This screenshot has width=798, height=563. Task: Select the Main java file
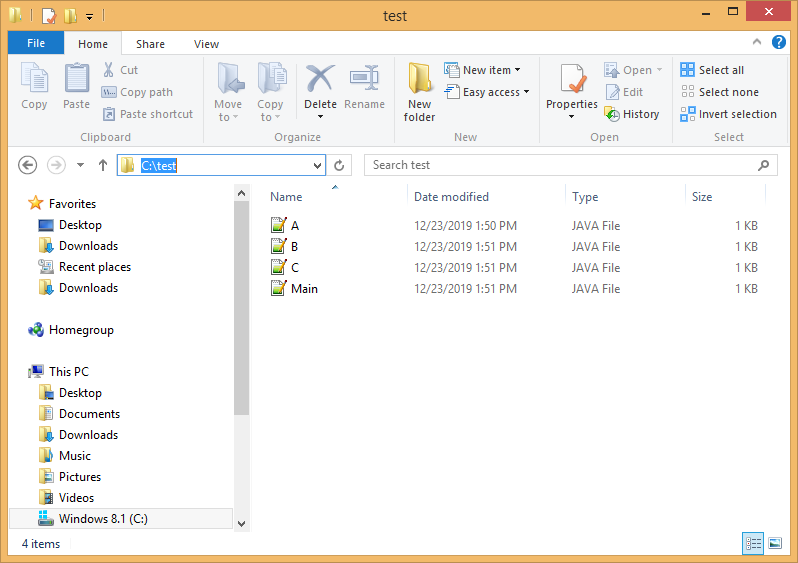(304, 289)
